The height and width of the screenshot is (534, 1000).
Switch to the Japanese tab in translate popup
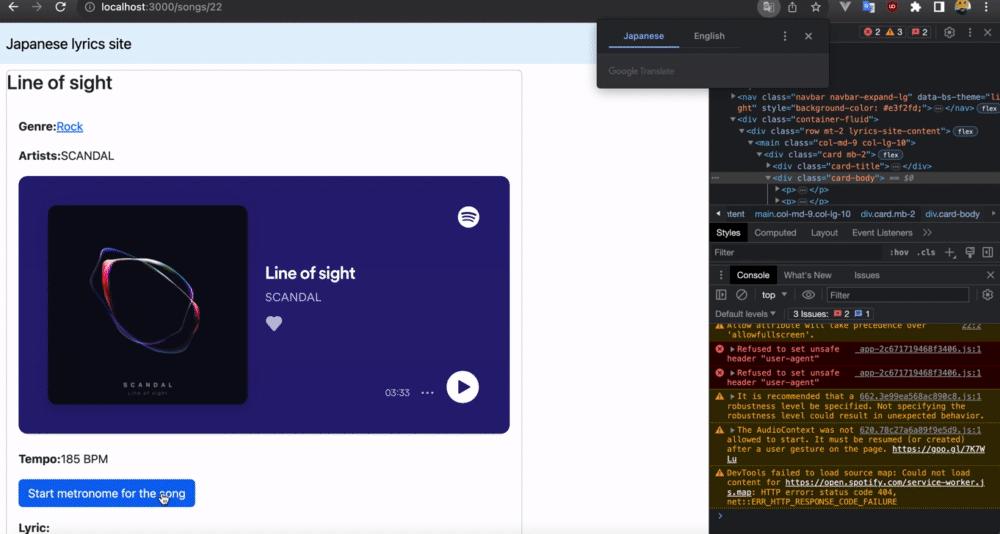(x=643, y=36)
